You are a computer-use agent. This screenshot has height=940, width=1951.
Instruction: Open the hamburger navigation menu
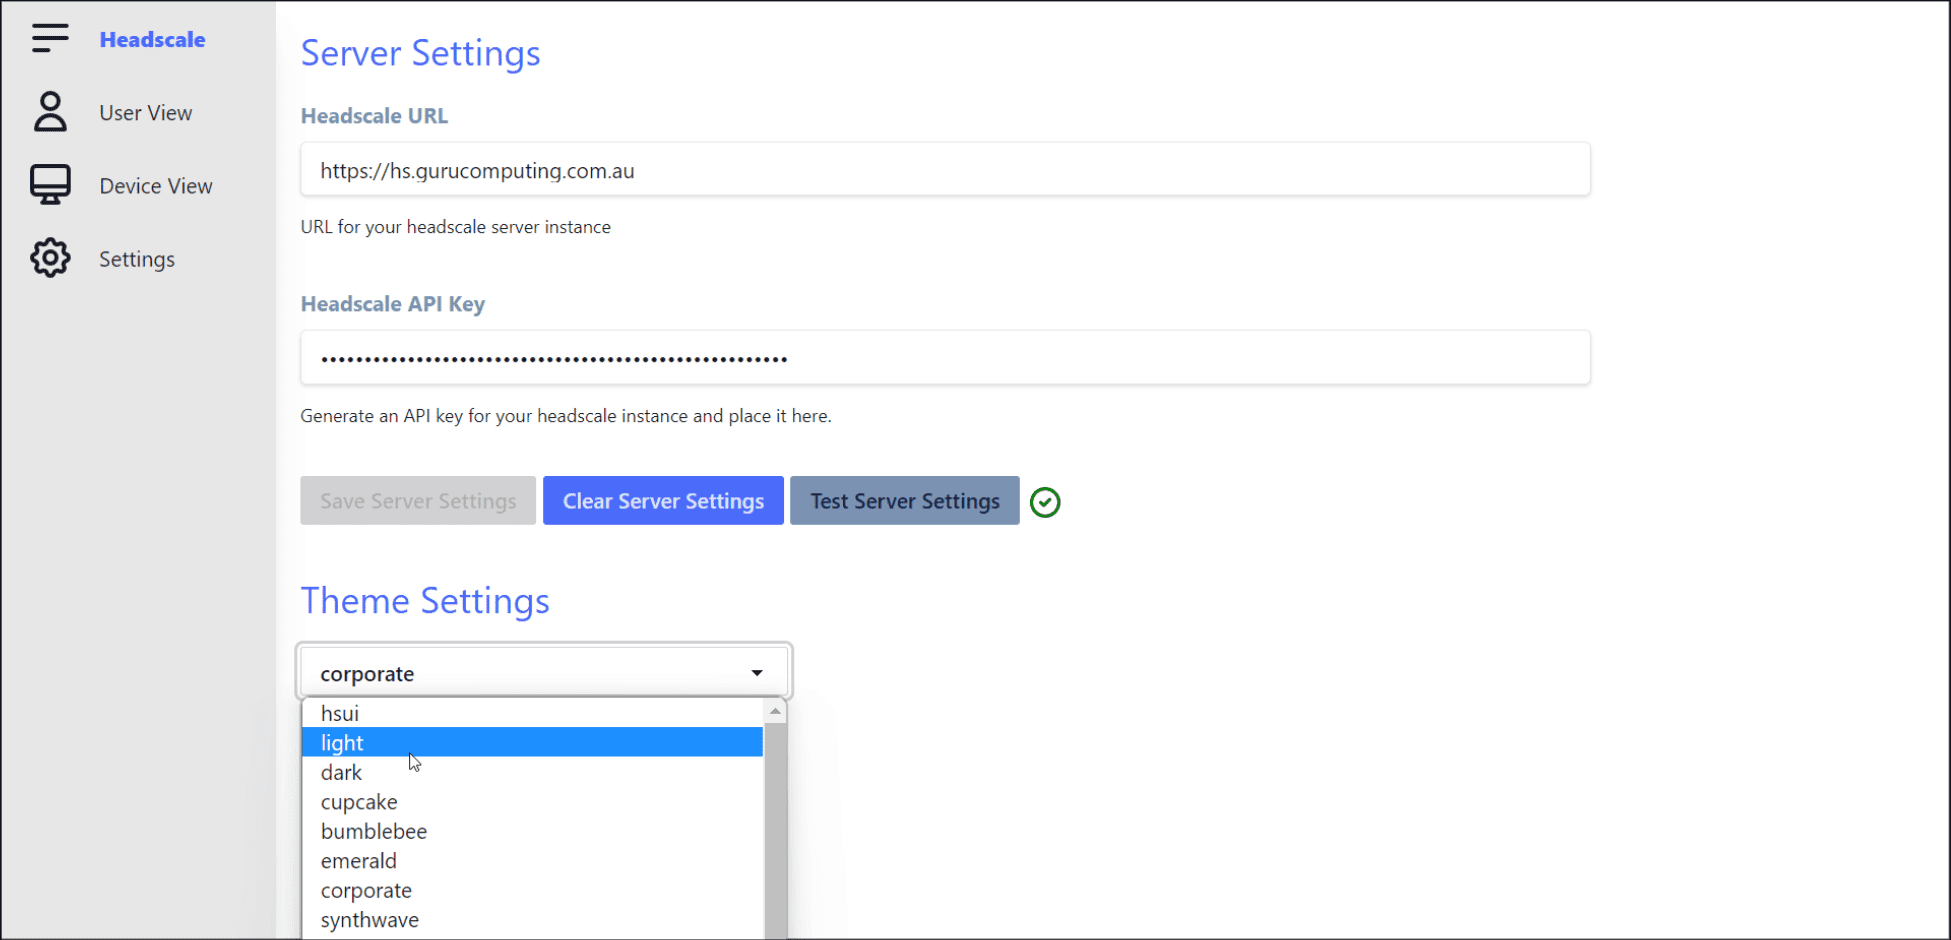point(50,37)
